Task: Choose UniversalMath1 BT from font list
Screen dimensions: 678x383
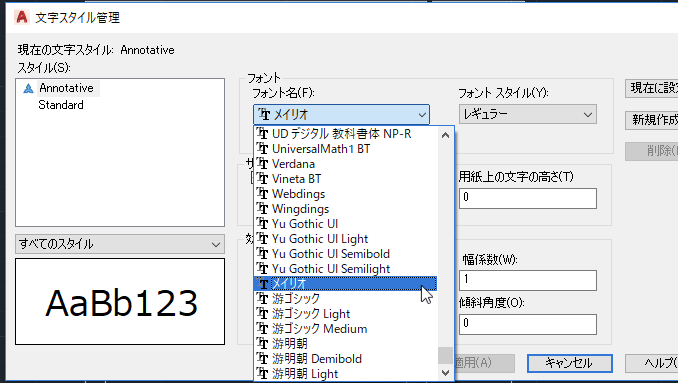Action: [345, 149]
